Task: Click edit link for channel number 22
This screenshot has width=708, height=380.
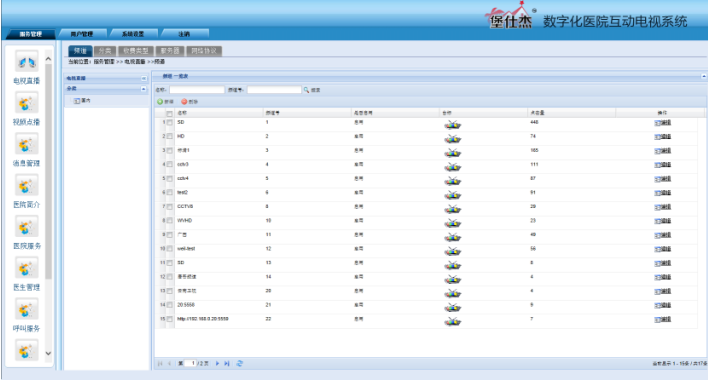Action: (662, 320)
